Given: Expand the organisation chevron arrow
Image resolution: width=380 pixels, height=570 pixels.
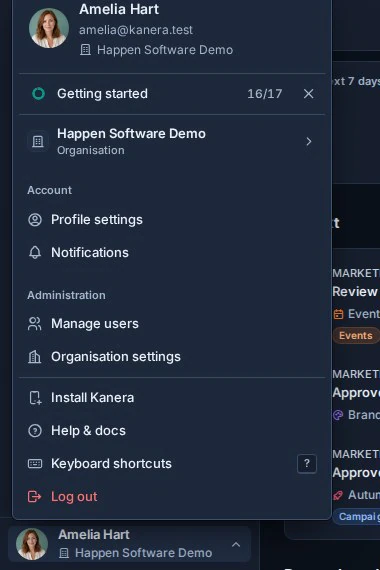Looking at the screenshot, I should pyautogui.click(x=309, y=141).
